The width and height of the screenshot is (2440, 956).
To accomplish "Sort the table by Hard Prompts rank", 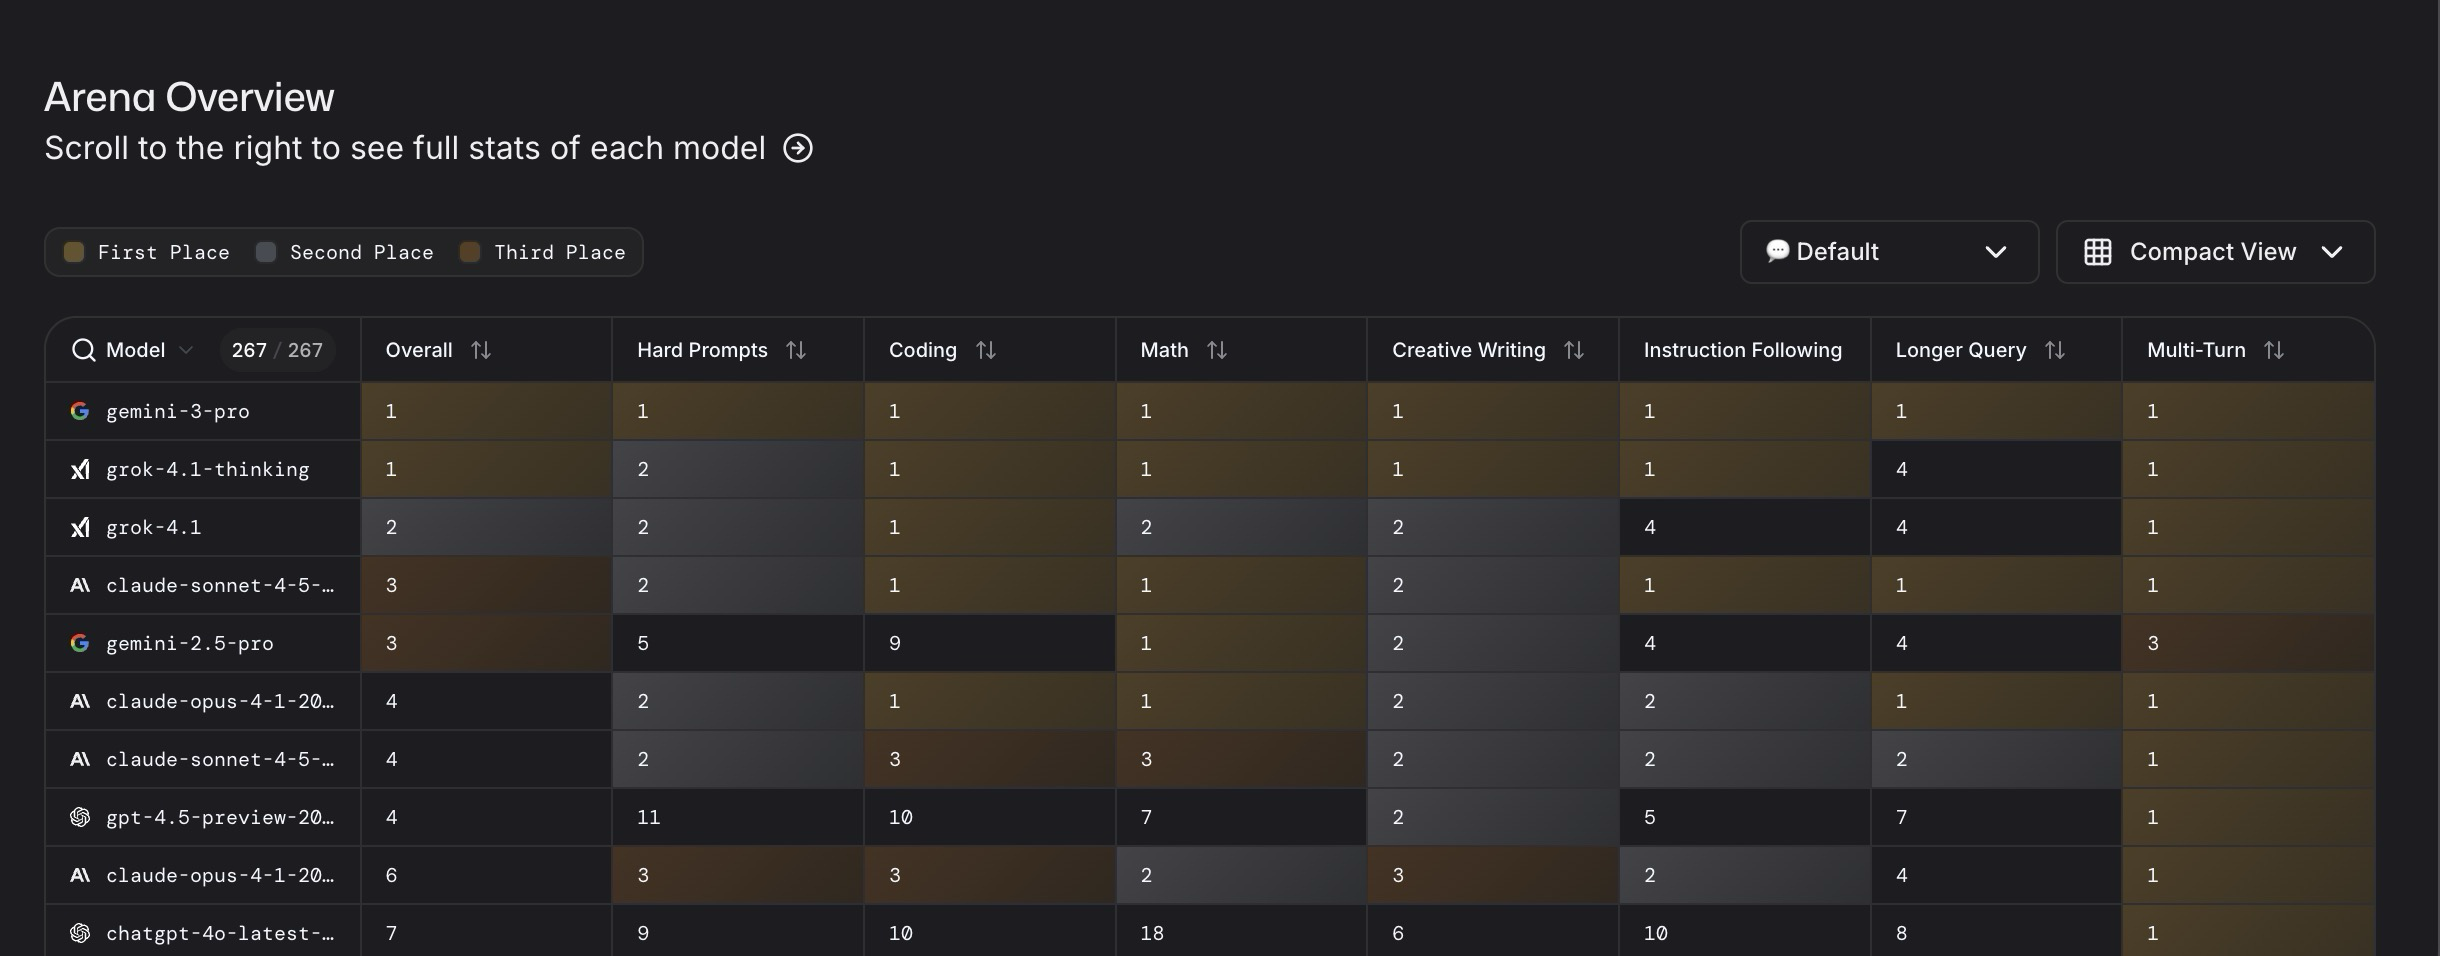I will (796, 350).
